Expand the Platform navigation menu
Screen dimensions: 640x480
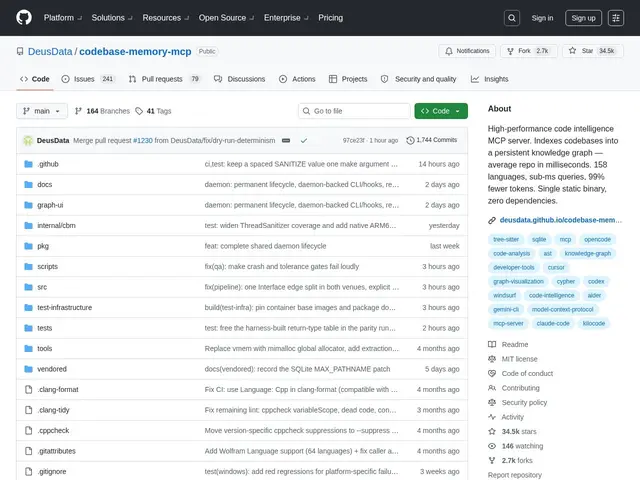click(x=63, y=18)
